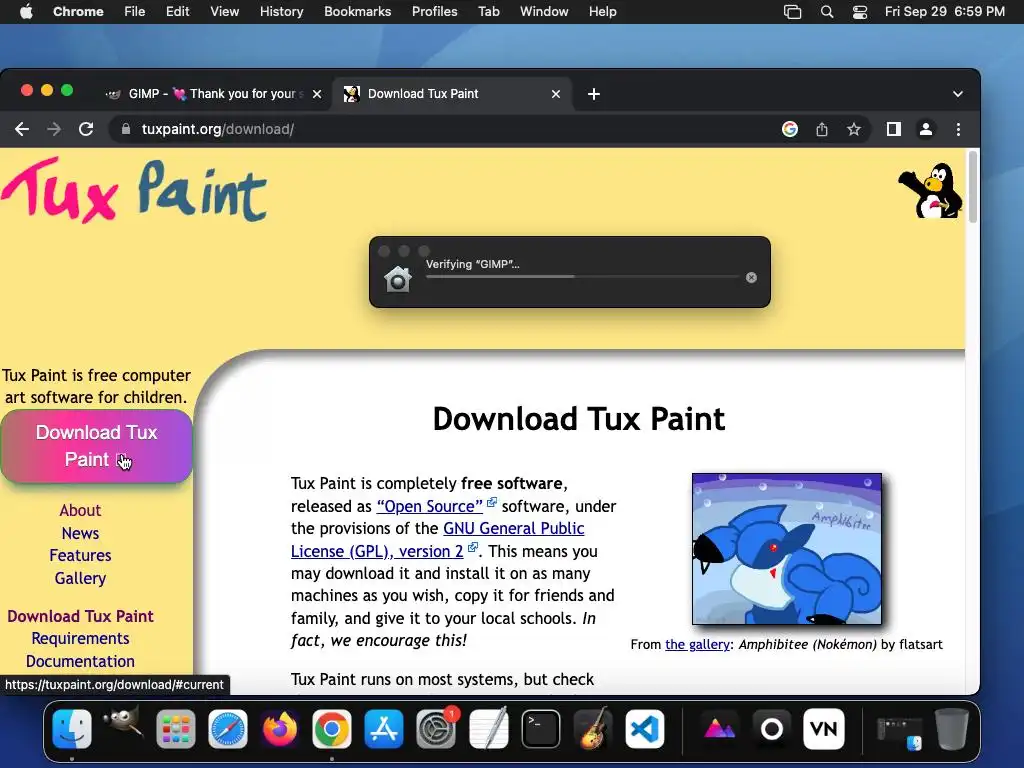Open App Store from the dock
This screenshot has width=1024, height=768.
[x=384, y=728]
